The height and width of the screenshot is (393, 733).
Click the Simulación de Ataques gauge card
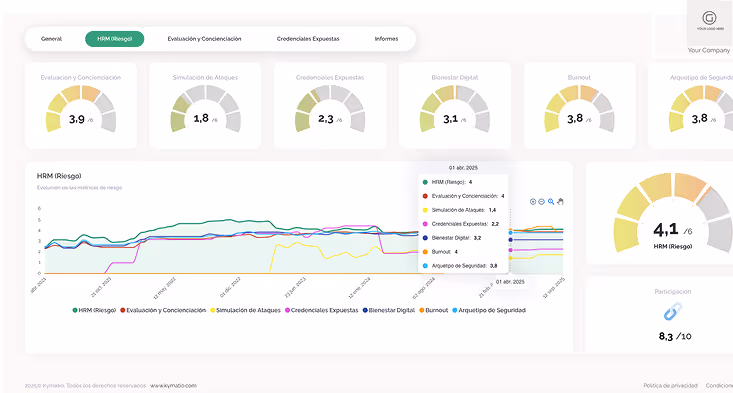click(205, 106)
